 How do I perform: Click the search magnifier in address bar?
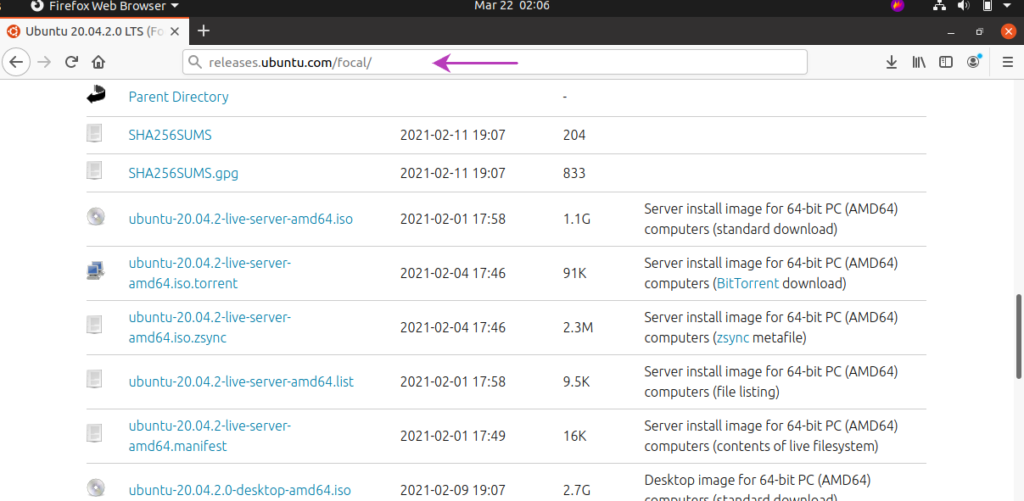pyautogui.click(x=194, y=63)
